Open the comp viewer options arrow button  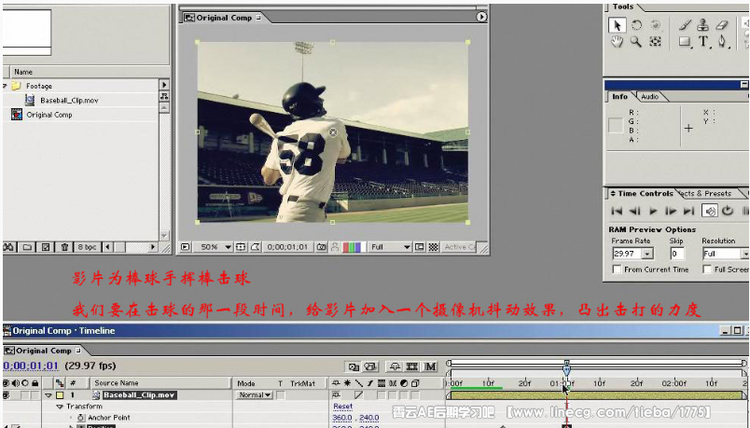481,17
